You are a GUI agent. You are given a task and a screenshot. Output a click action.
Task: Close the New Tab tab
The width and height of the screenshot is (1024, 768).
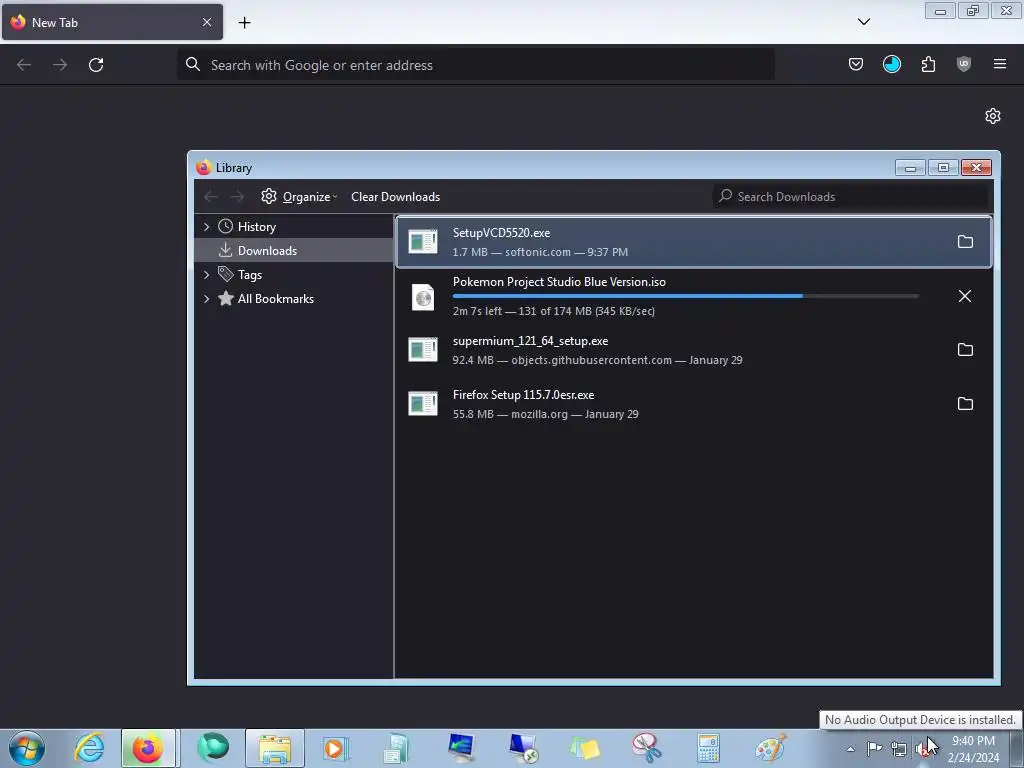207,22
